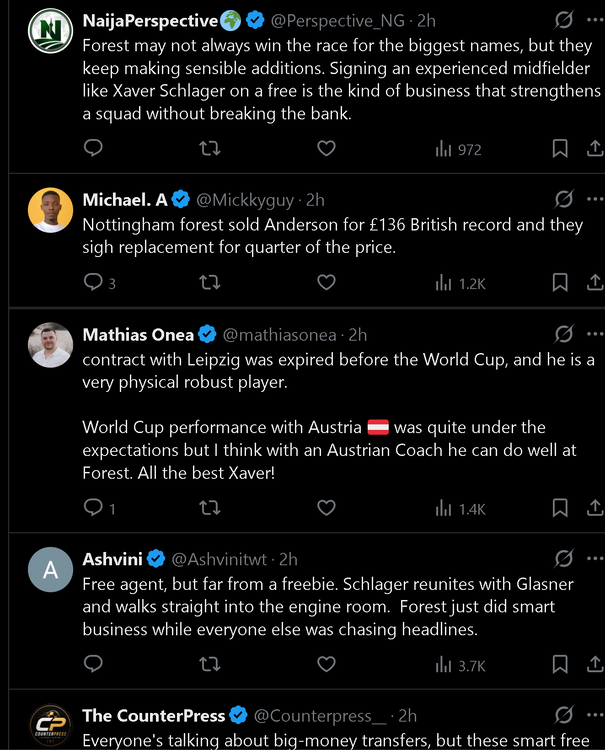Open more options on NaijaPerspective's tweet

coord(595,20)
